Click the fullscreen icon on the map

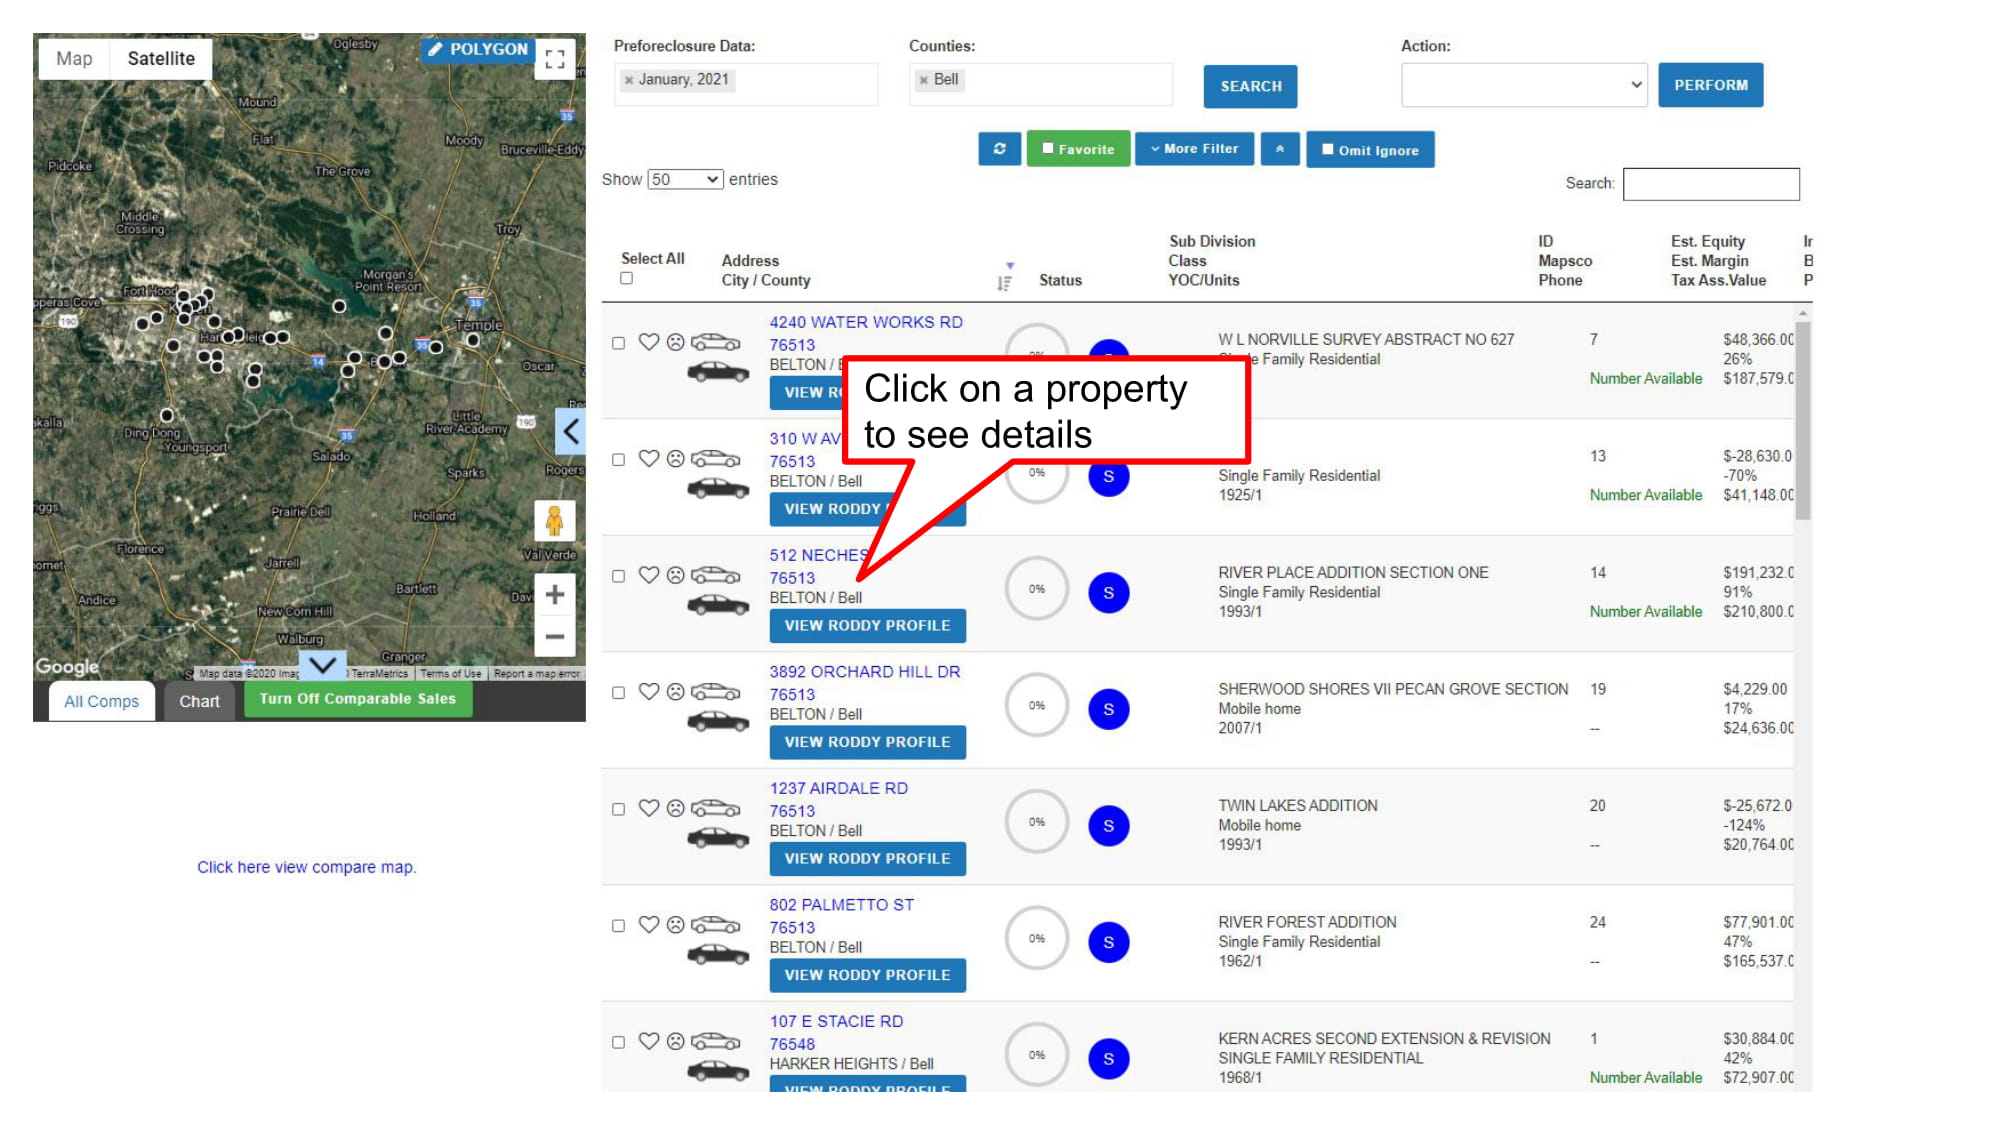[x=555, y=59]
